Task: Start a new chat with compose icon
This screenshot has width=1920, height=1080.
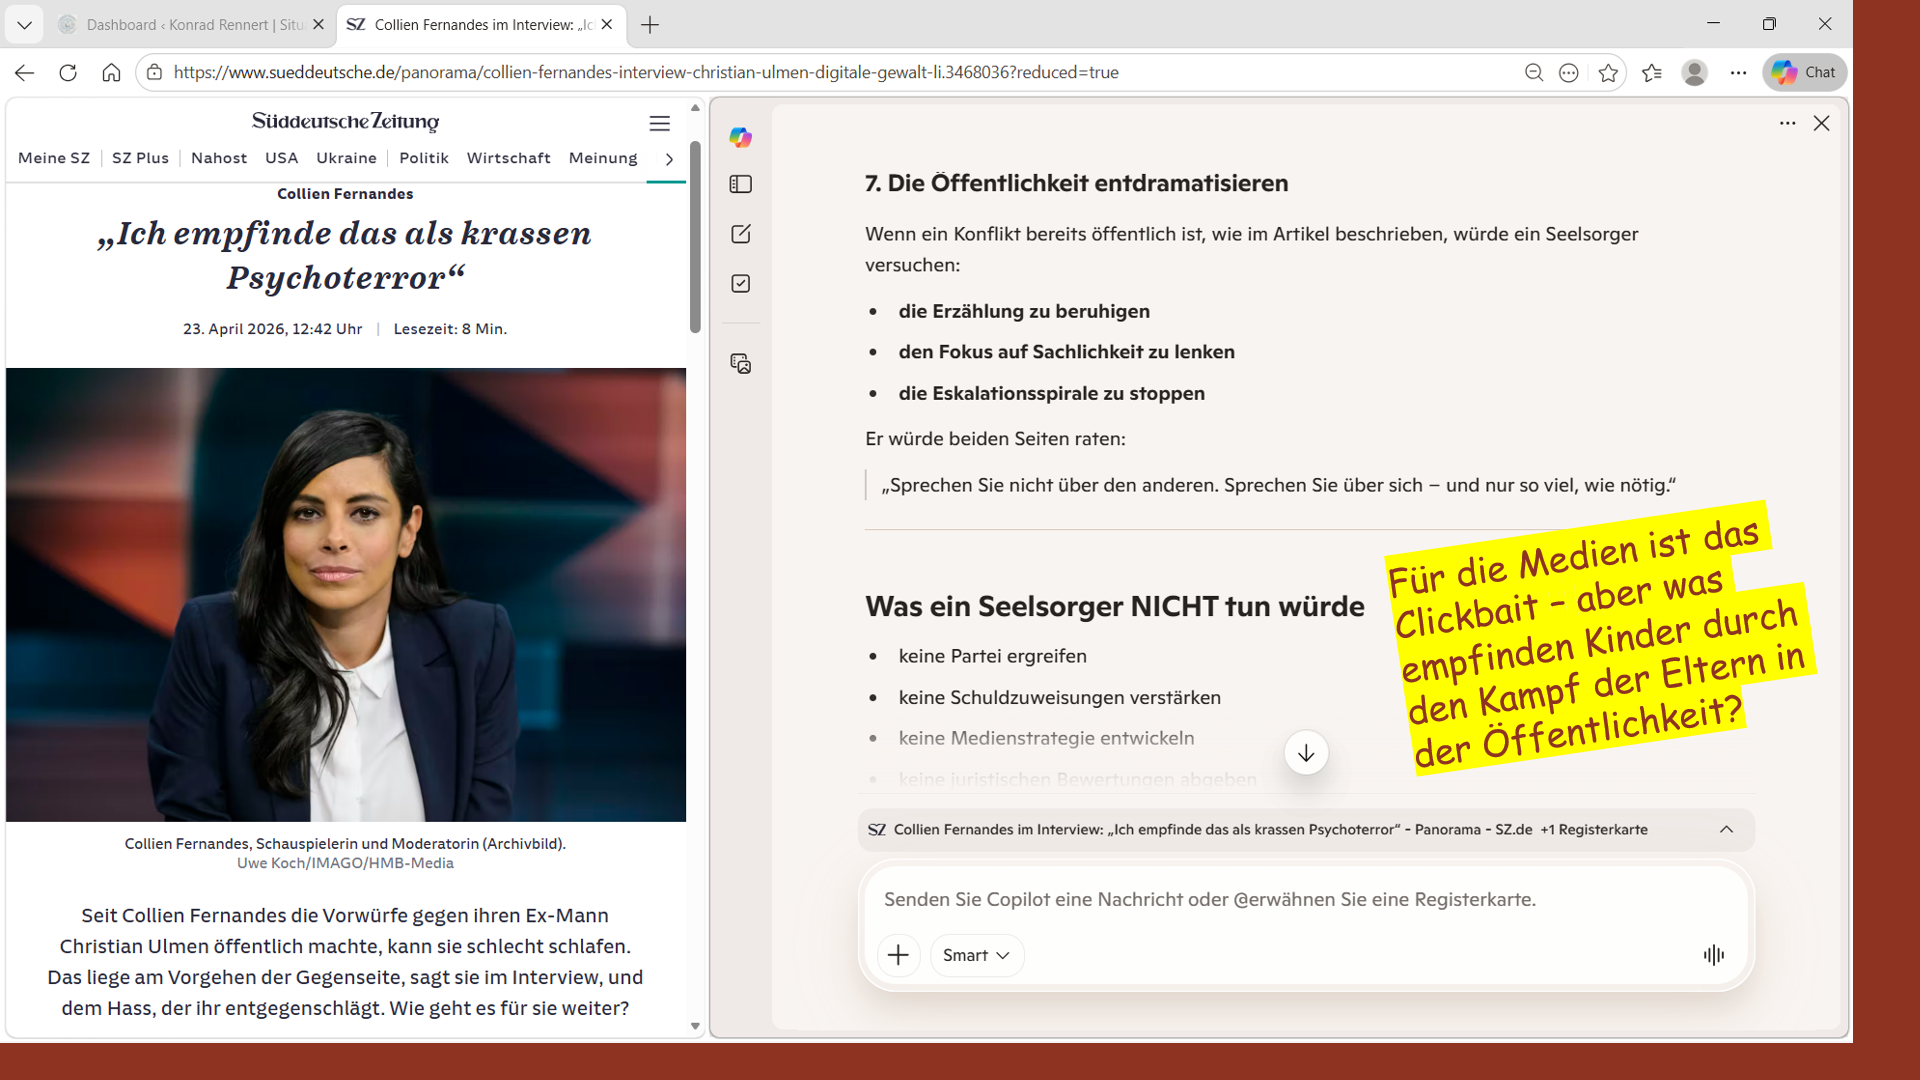Action: [740, 234]
